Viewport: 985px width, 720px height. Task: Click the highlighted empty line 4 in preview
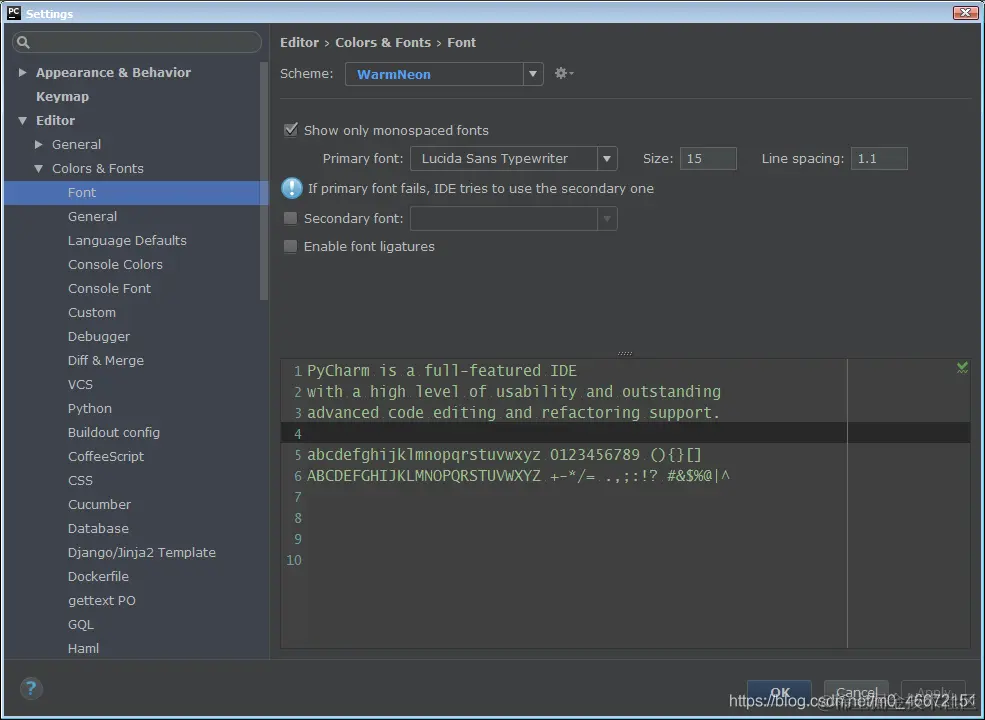pyautogui.click(x=626, y=433)
